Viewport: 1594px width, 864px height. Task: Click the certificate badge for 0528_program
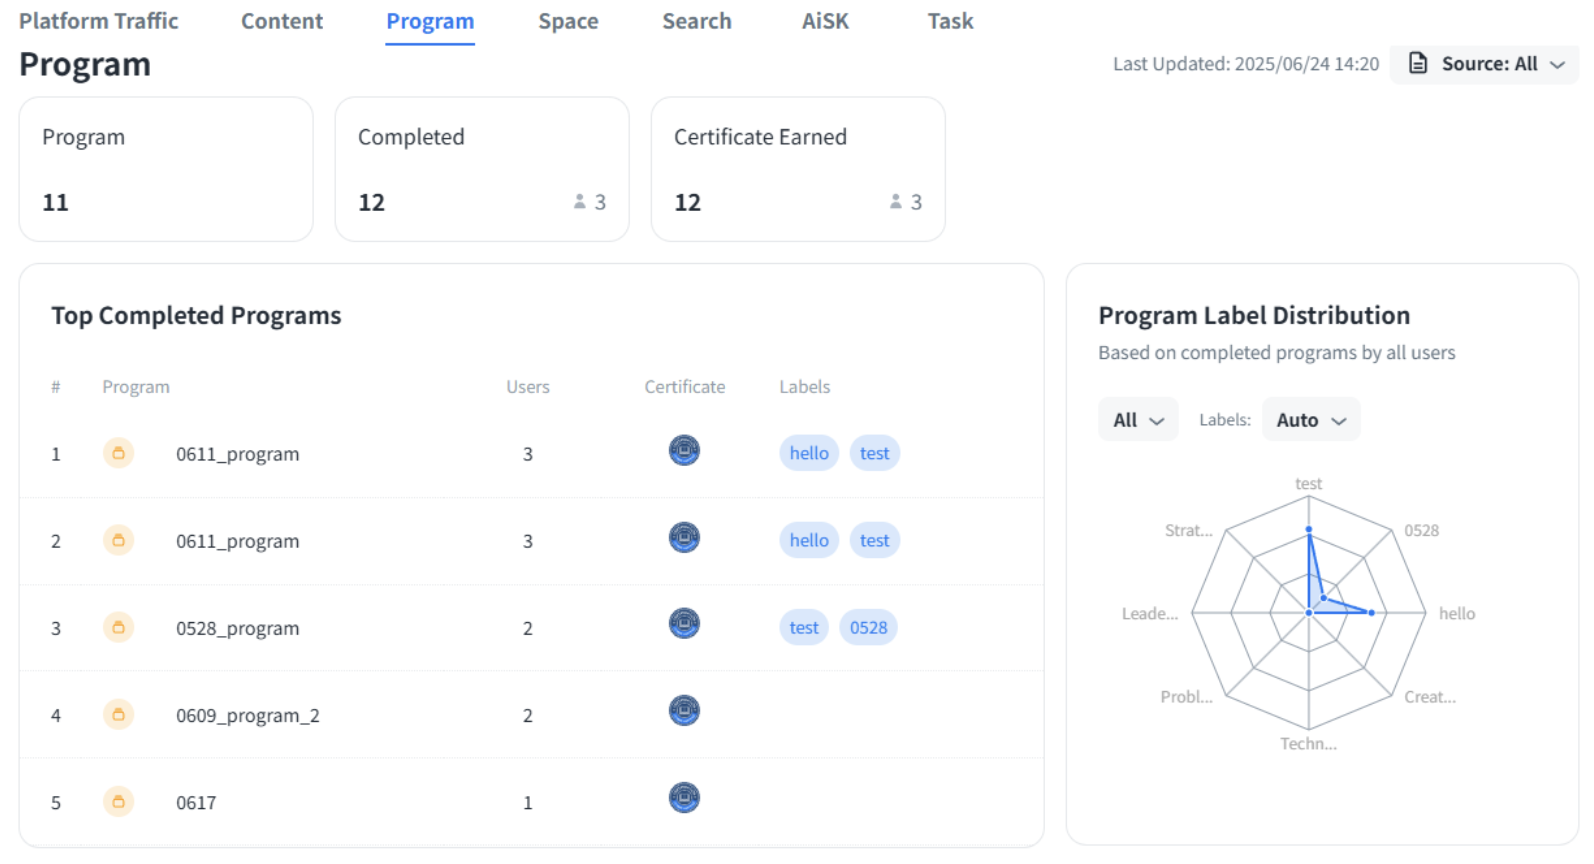684,624
